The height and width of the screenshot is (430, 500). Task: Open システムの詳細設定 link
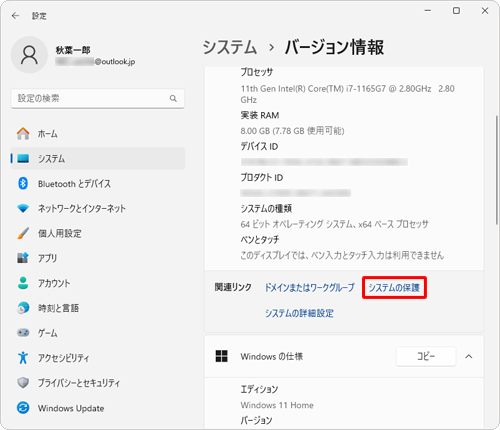point(299,313)
